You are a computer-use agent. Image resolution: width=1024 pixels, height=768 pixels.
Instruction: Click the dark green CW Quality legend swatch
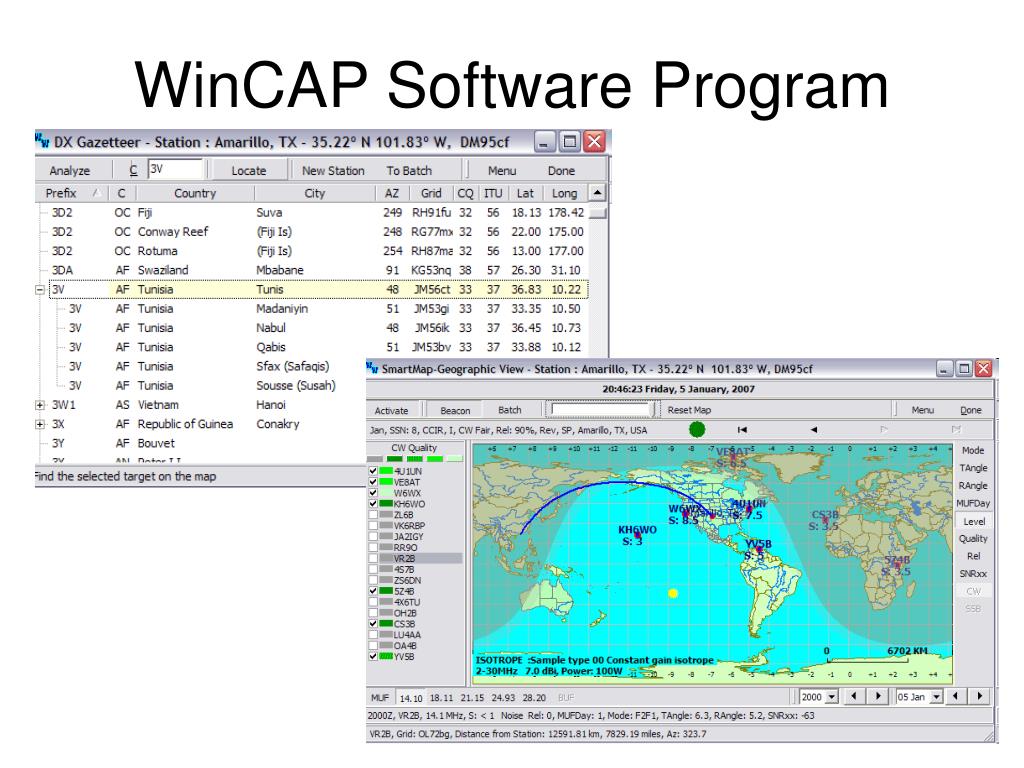394,459
